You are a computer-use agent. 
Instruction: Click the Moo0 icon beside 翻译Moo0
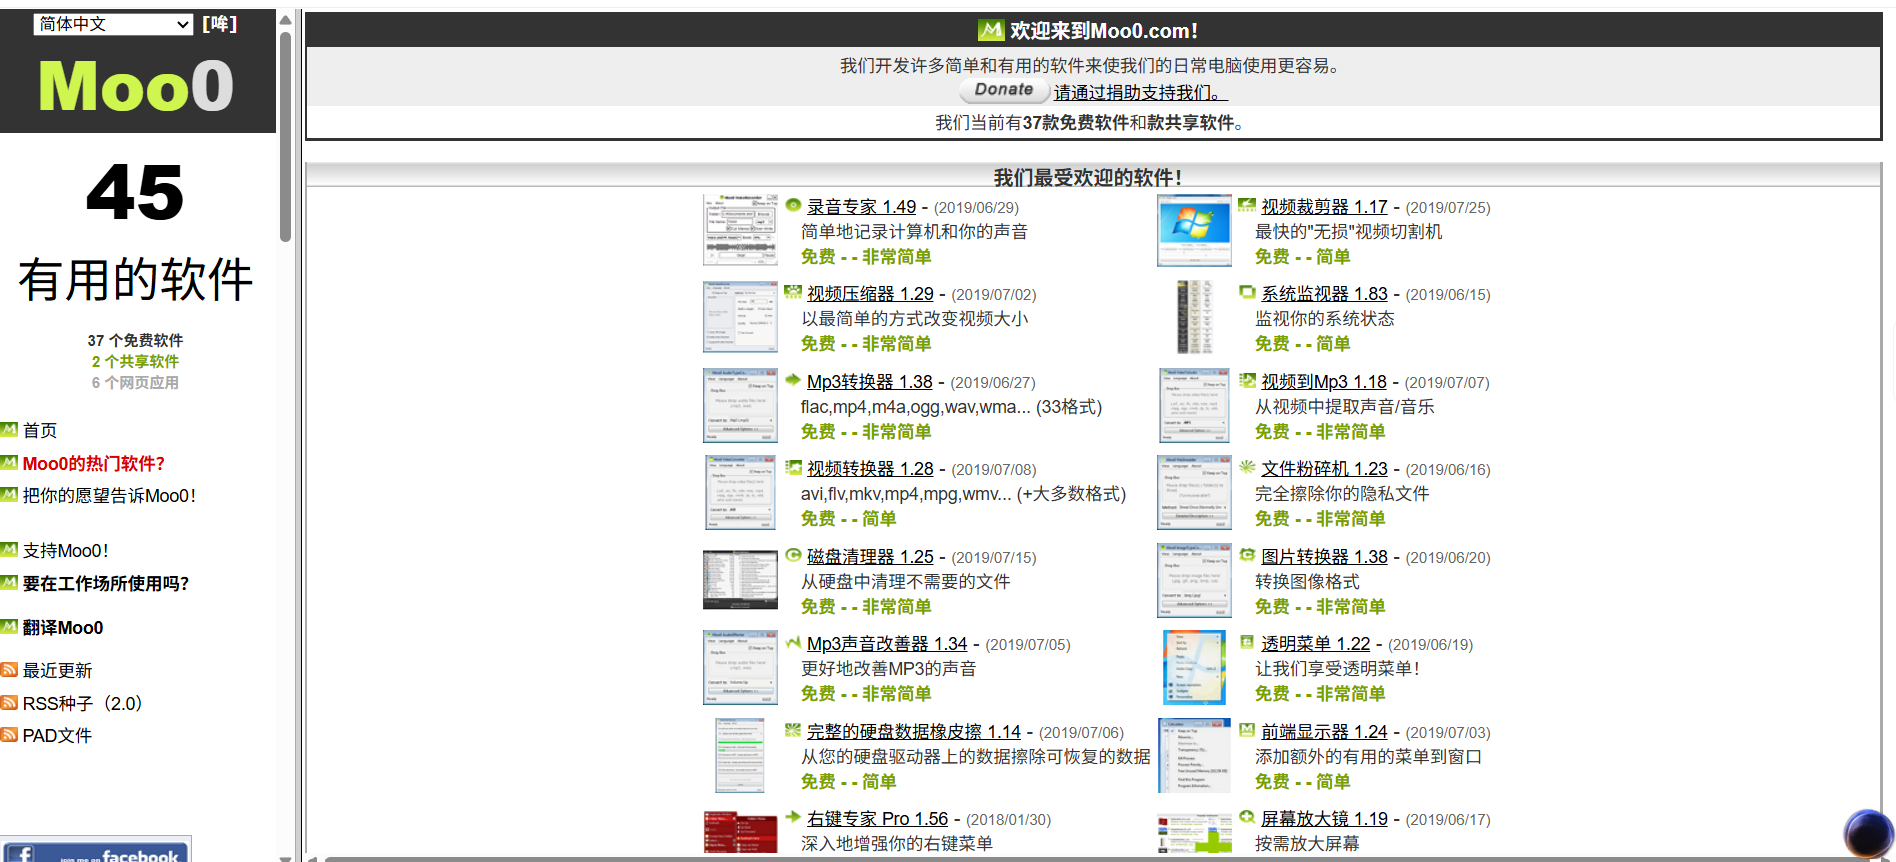(10, 627)
